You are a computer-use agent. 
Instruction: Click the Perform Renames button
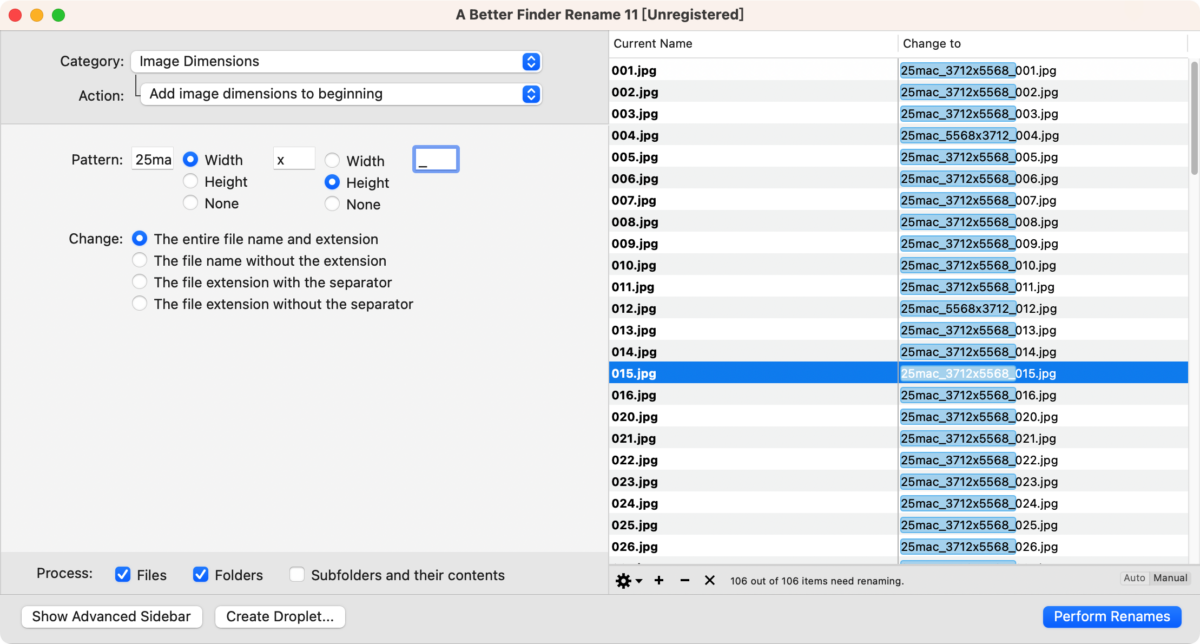1112,617
